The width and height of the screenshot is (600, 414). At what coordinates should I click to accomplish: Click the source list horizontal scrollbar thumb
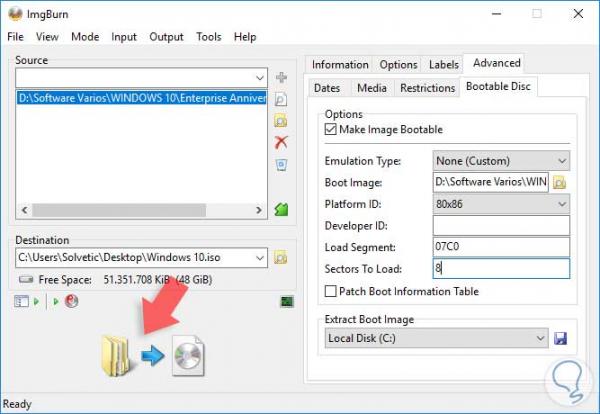tap(119, 210)
